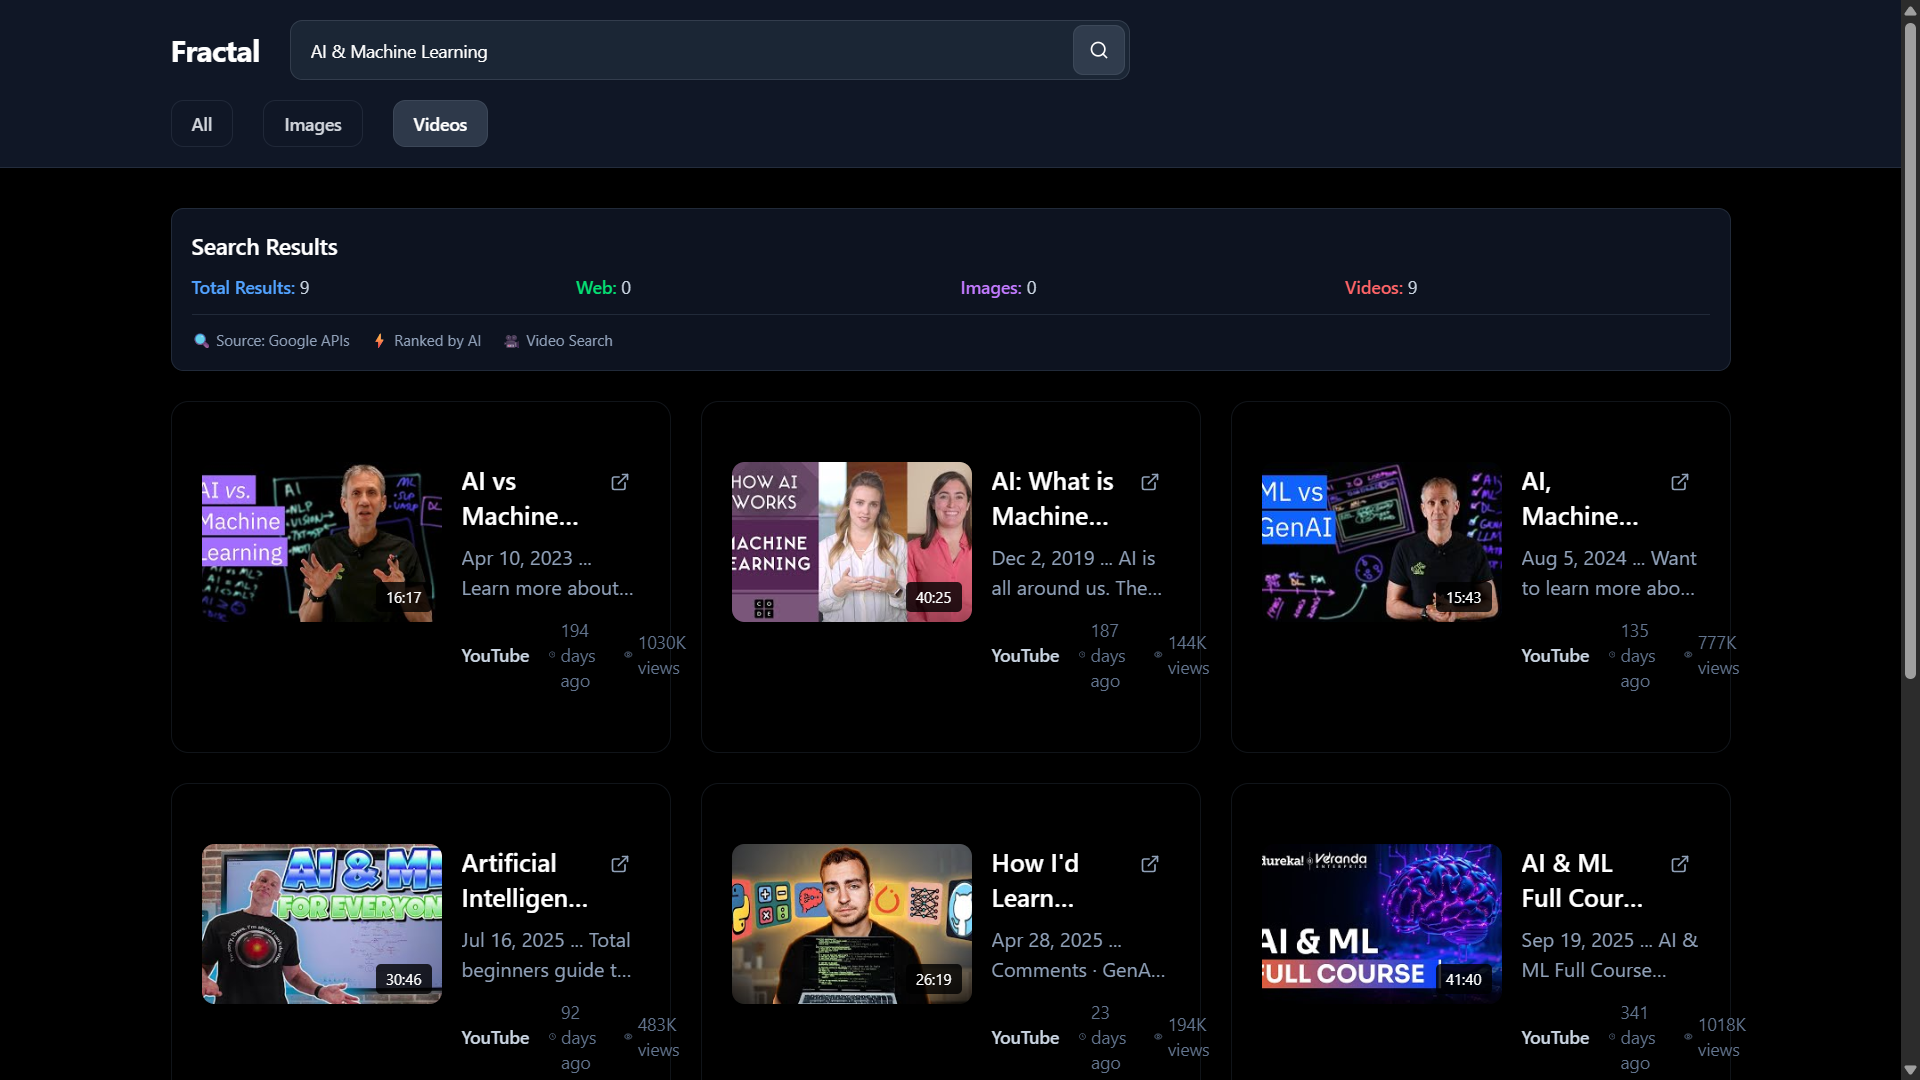Open external link icon for 'AI, Machine...' video

click(1680, 482)
